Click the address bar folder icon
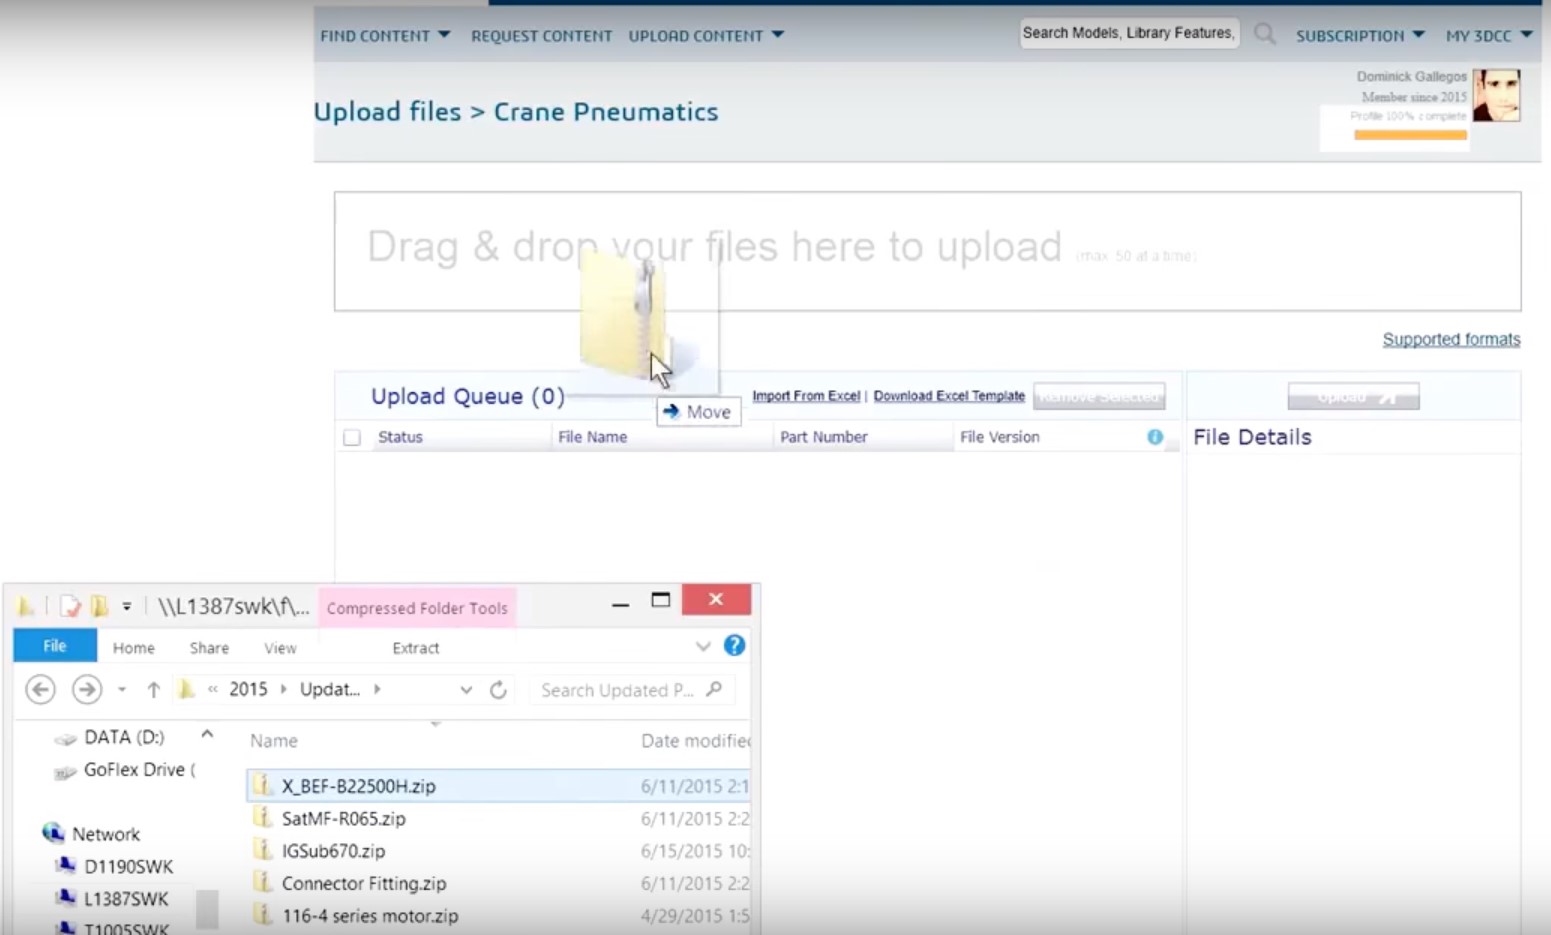The image size is (1551, 935). (186, 689)
